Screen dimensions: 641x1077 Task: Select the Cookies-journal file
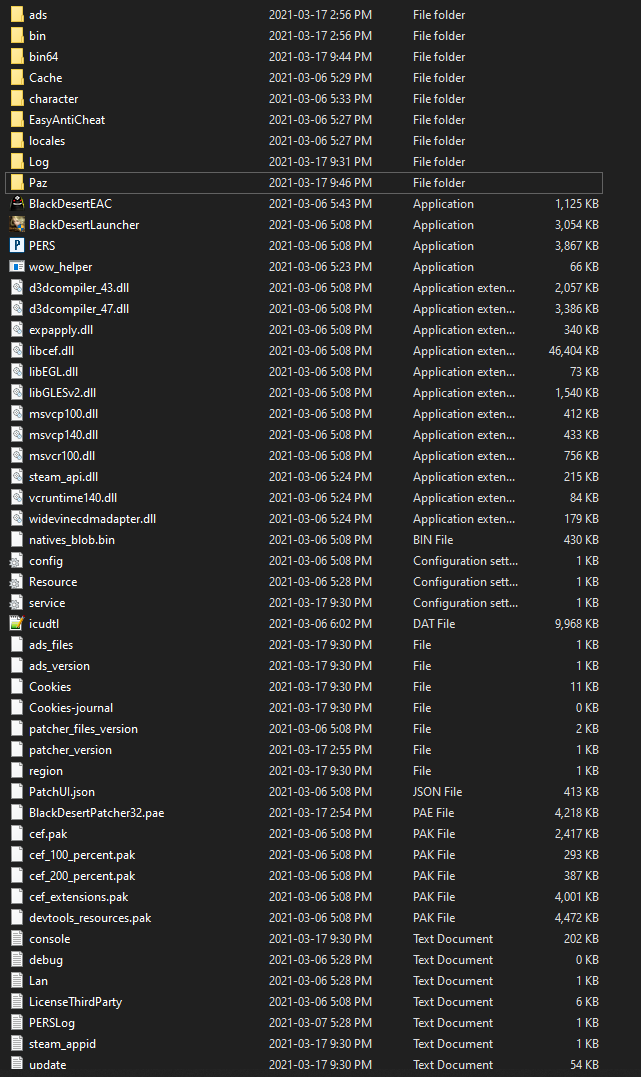(70, 708)
